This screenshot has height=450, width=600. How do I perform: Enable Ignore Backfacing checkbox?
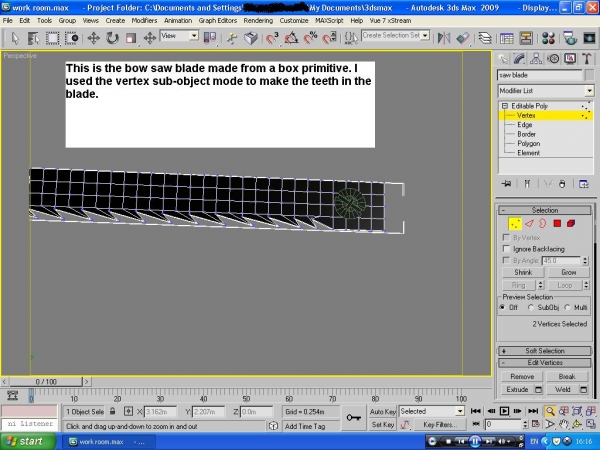coord(506,249)
